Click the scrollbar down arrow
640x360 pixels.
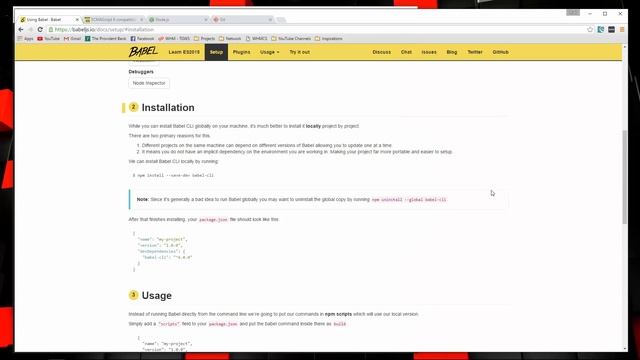click(625, 349)
